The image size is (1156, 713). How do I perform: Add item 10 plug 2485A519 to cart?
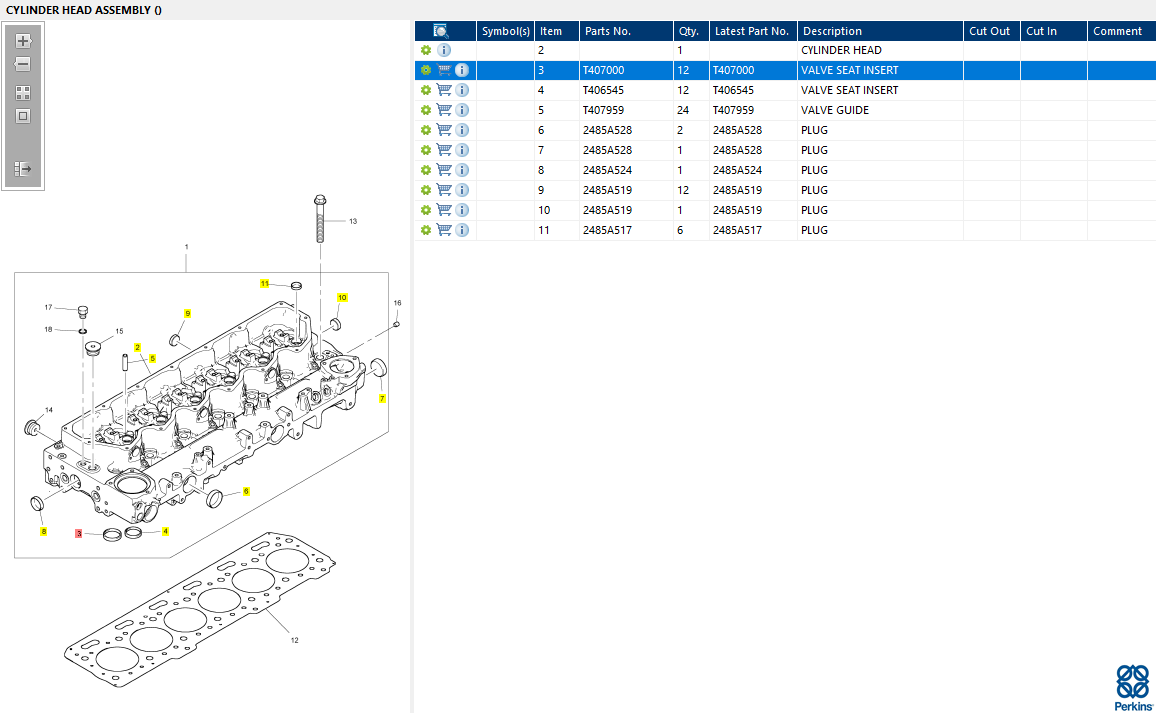coord(444,209)
